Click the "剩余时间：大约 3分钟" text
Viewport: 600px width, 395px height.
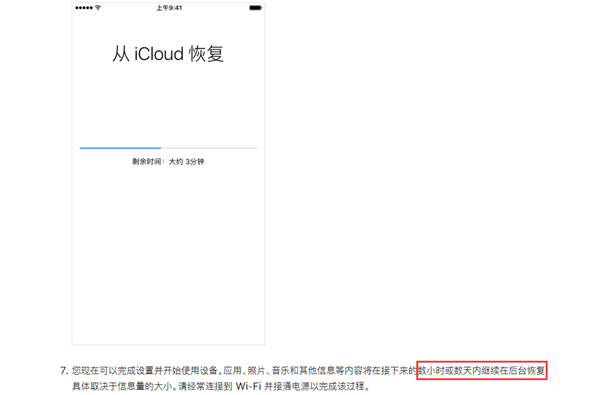click(x=168, y=162)
